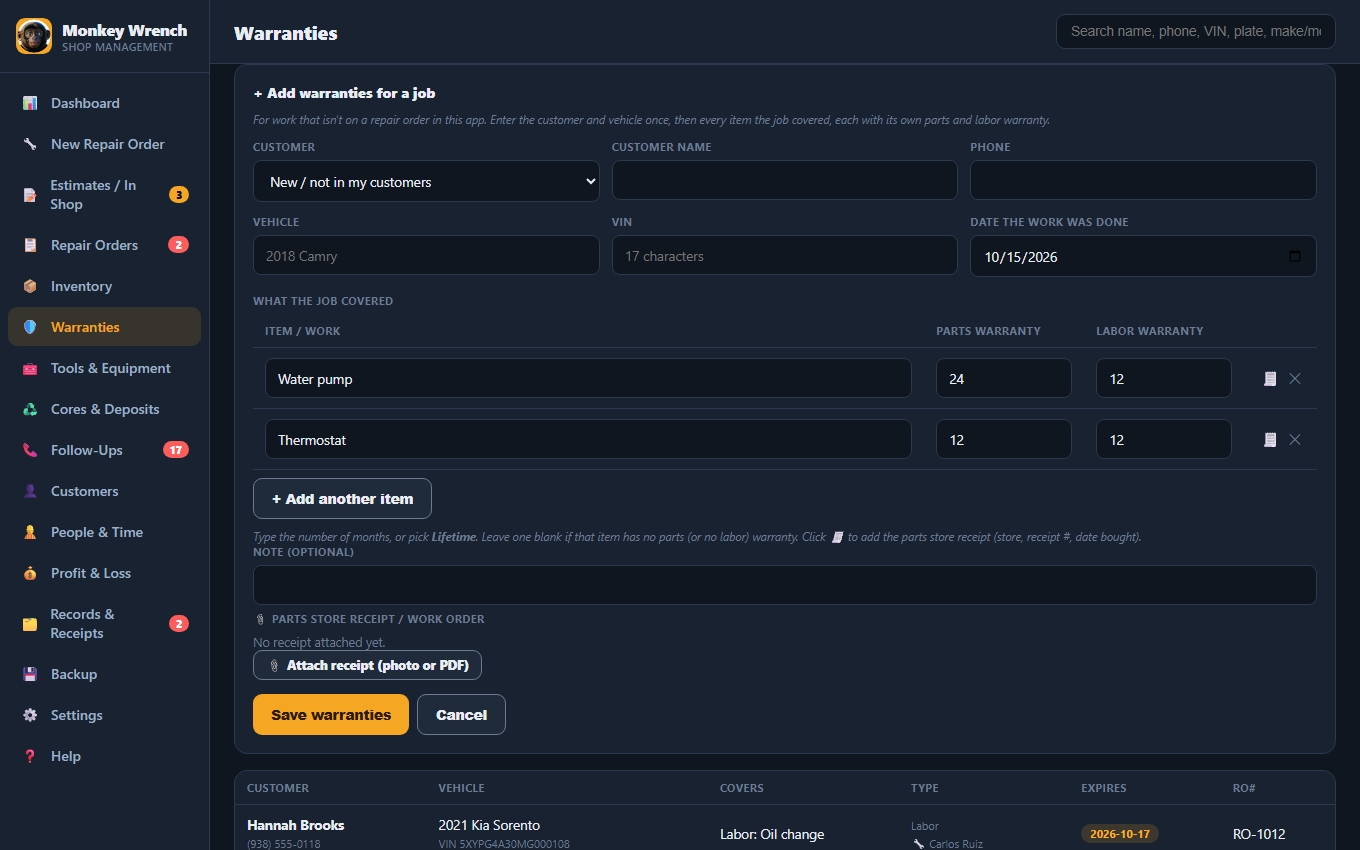Click the Dashboard sidebar icon

pos(30,103)
